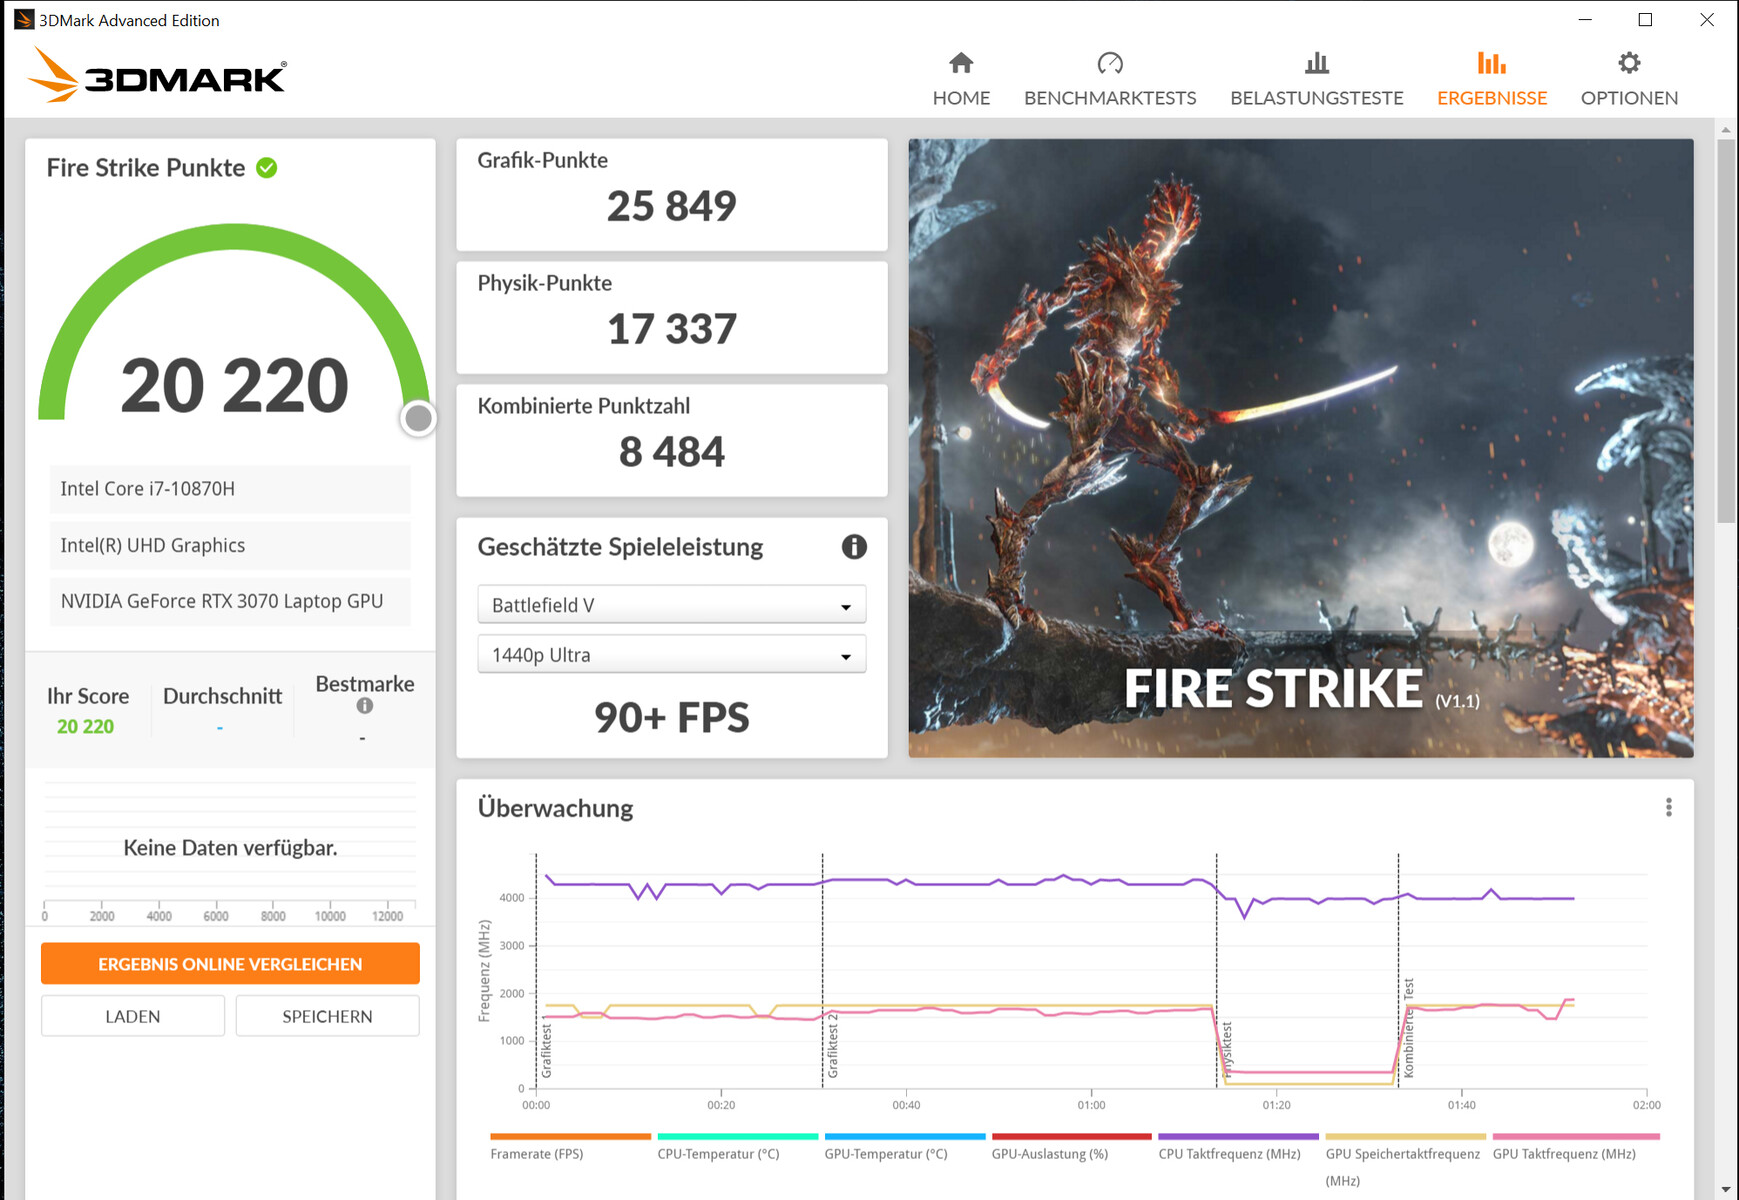Click the Grafik-Punkte score 25 849
Image resolution: width=1739 pixels, height=1200 pixels.
tap(671, 206)
